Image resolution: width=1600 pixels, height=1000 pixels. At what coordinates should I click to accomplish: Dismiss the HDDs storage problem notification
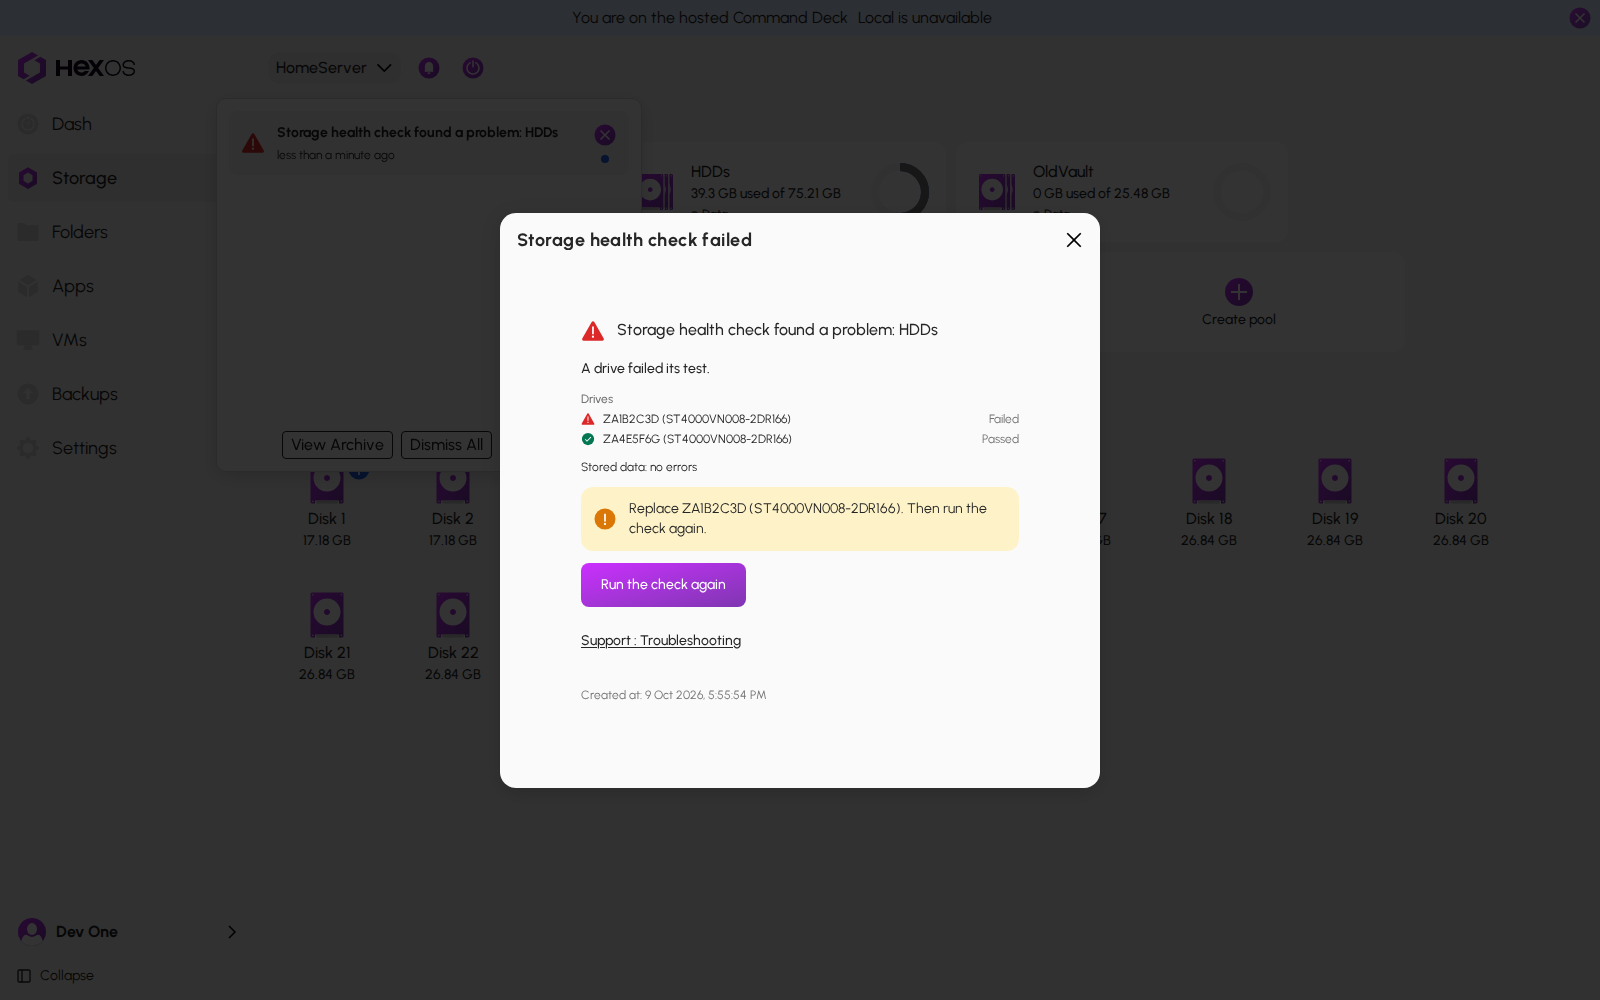pyautogui.click(x=605, y=135)
